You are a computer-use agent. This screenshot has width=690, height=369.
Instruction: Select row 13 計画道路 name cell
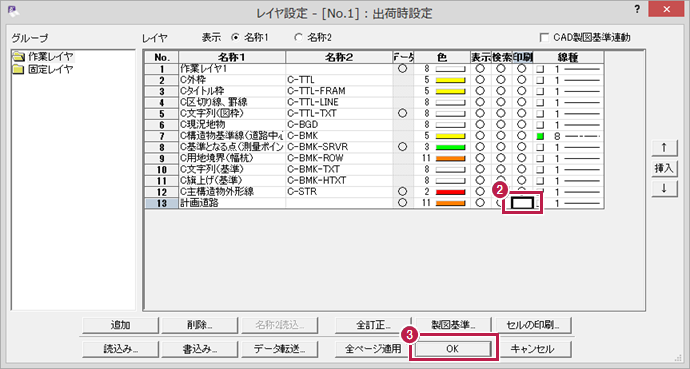[232, 203]
